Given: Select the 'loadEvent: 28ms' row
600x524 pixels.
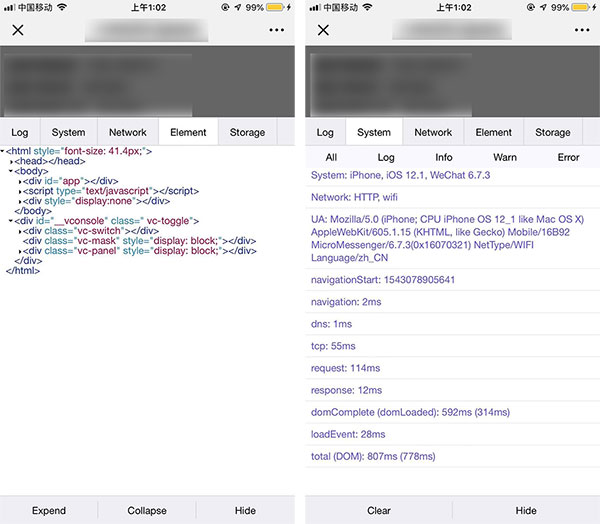Looking at the screenshot, I should pos(453,434).
